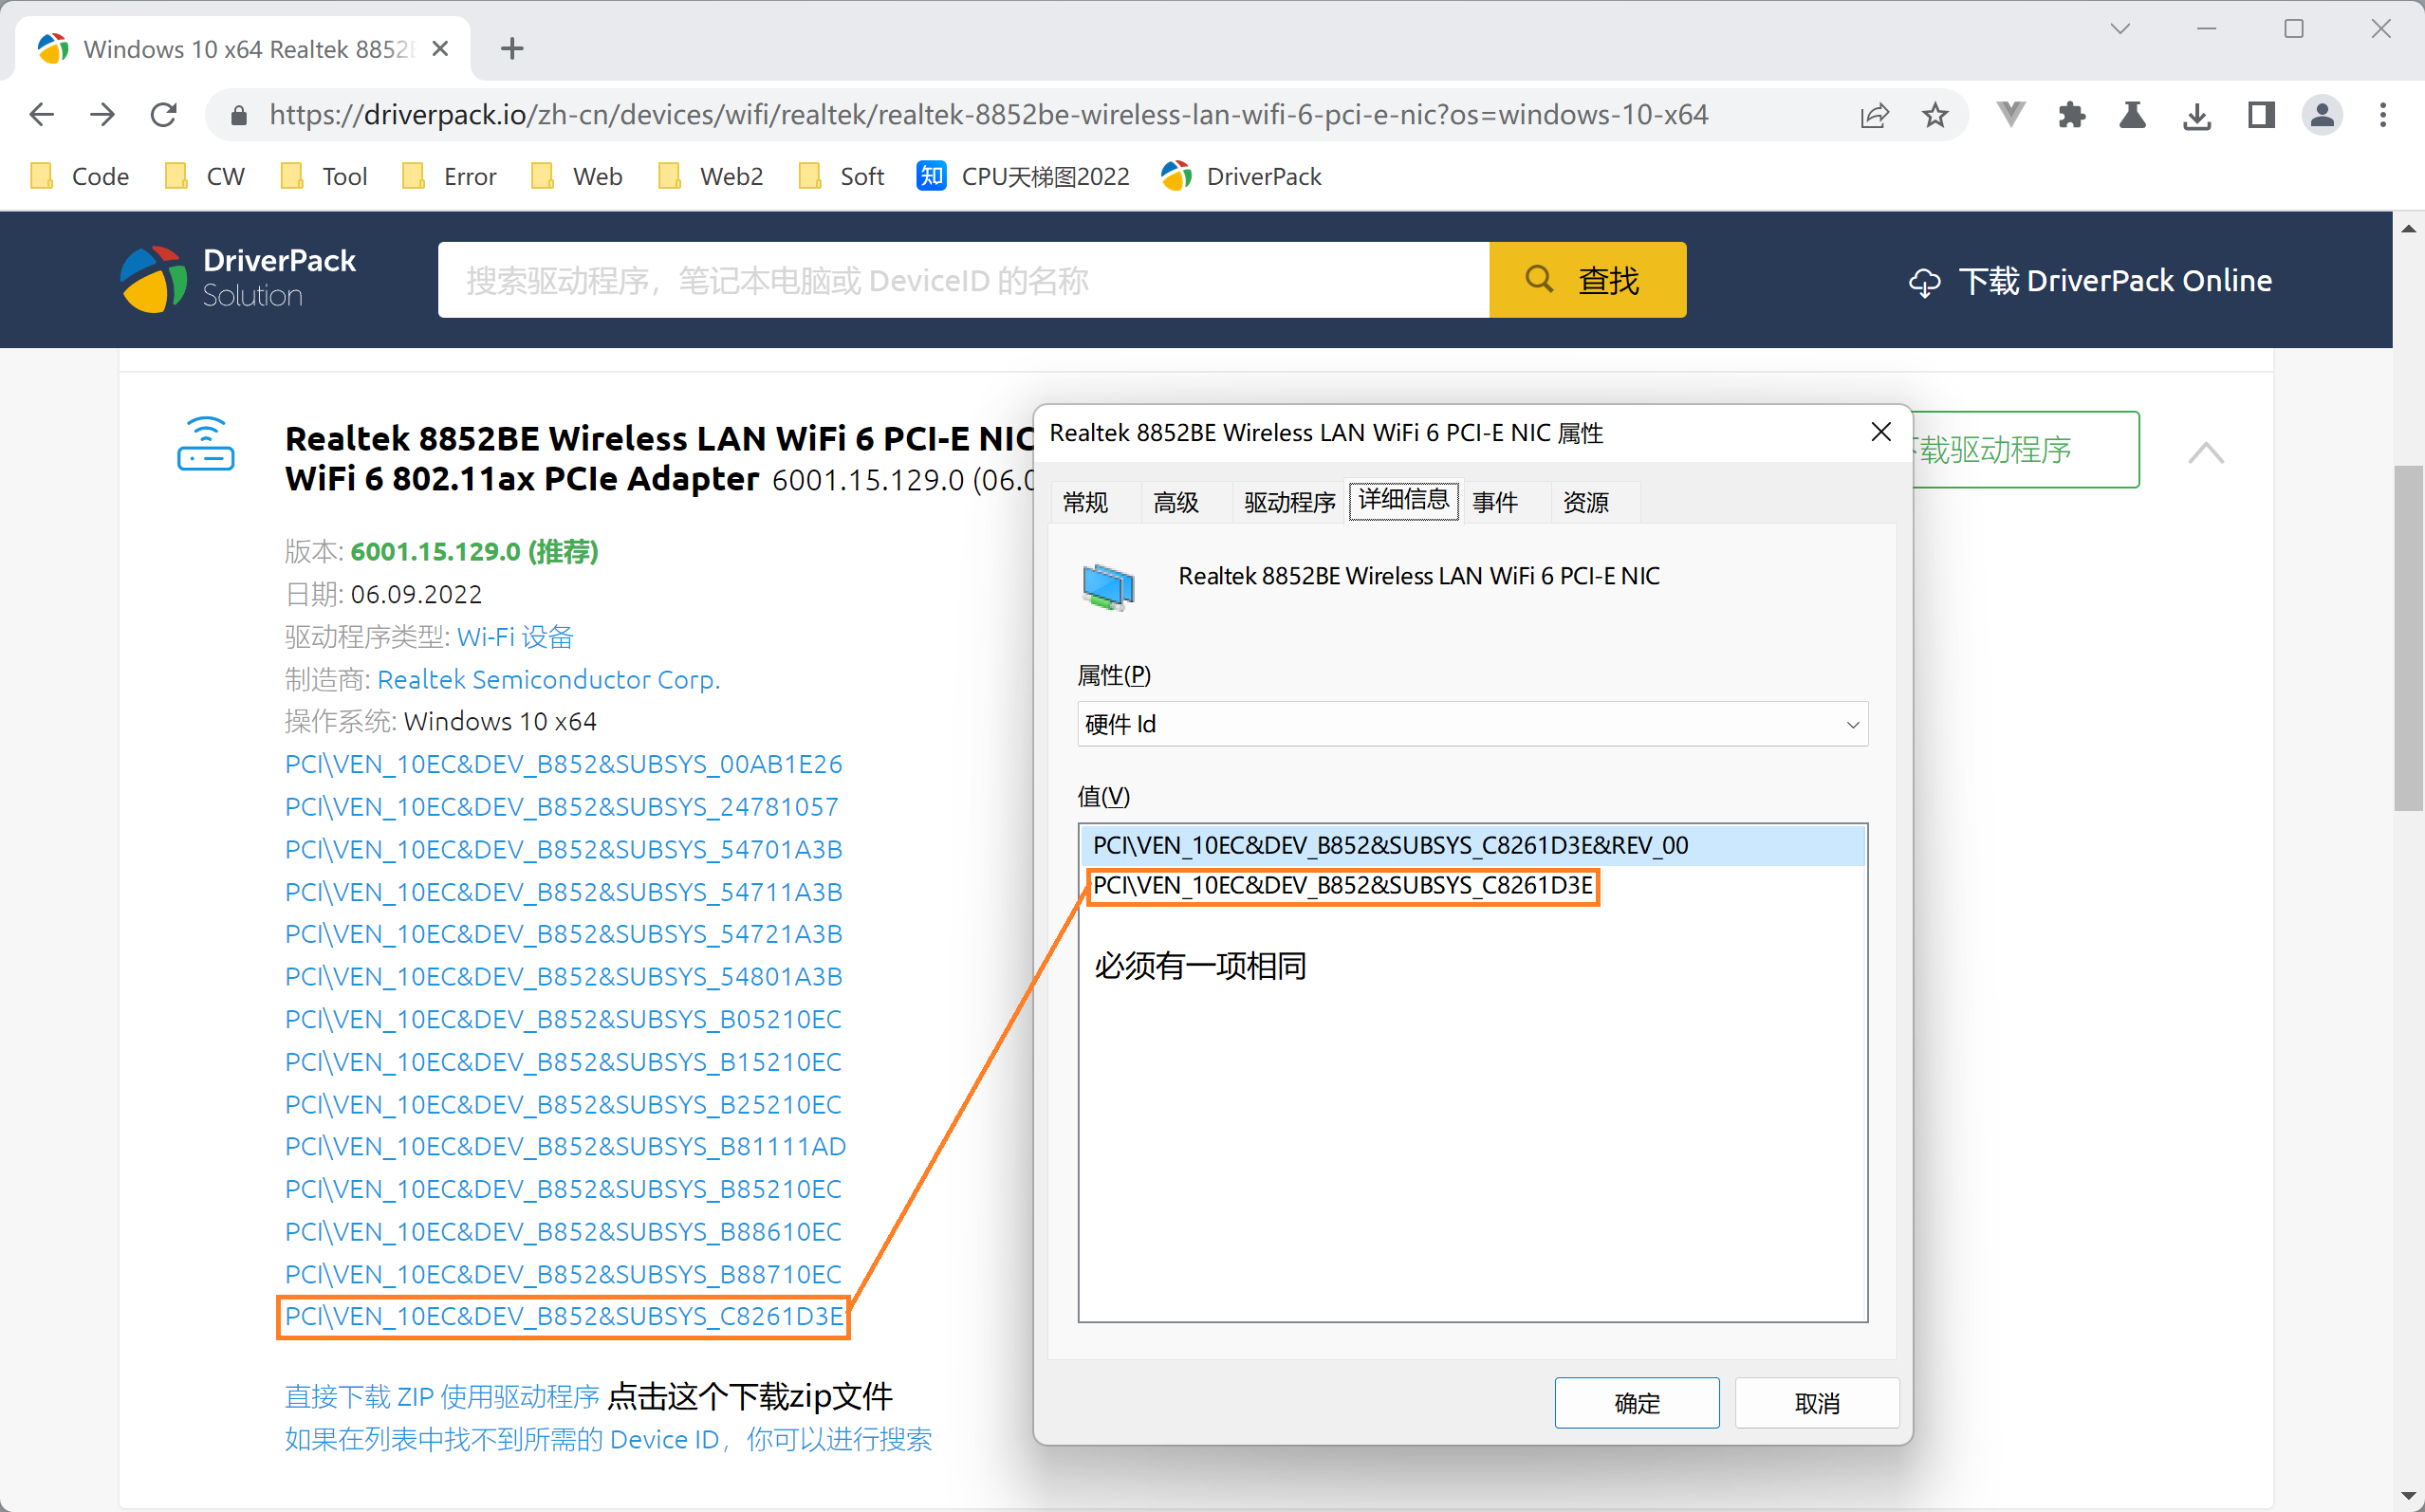Open hardware ID link SUBSYS_B15210EC

(x=563, y=1061)
